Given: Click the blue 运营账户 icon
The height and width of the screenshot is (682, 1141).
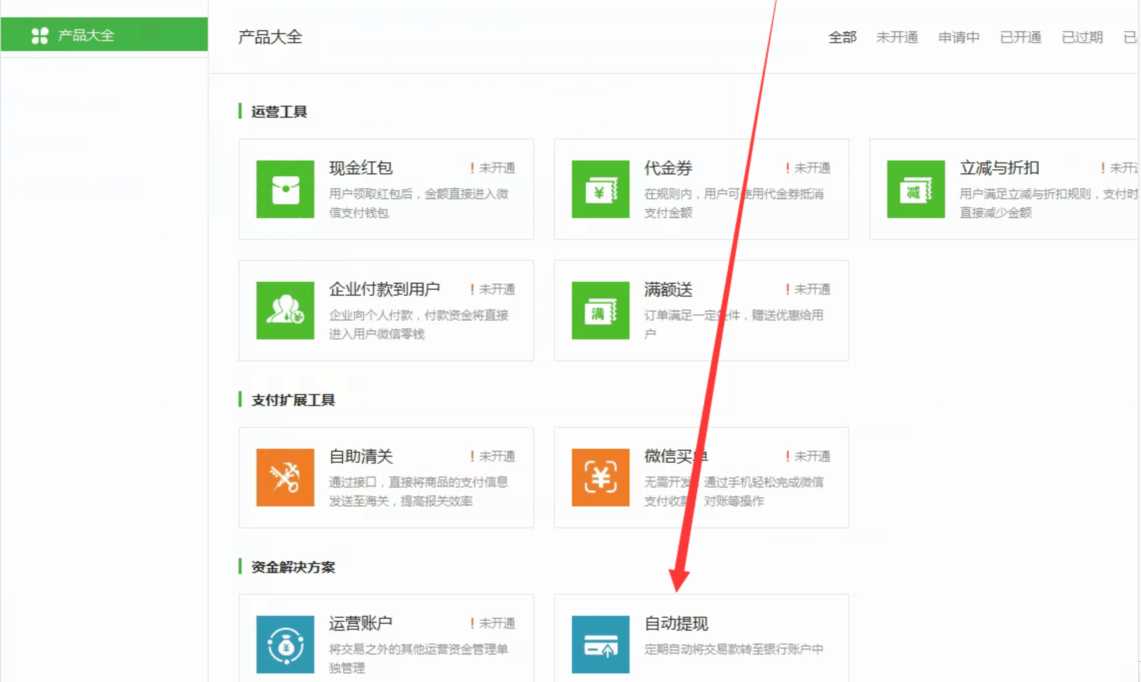Looking at the screenshot, I should point(285,644).
